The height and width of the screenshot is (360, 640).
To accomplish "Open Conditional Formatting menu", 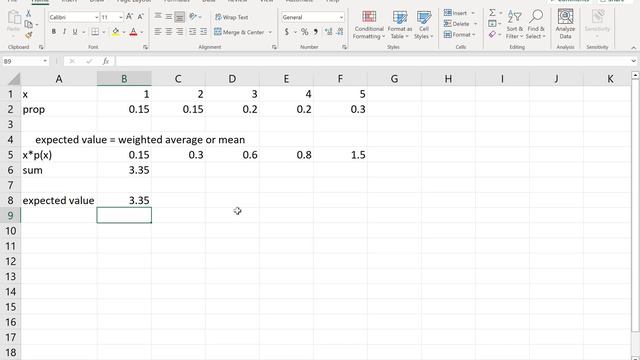I will click(x=369, y=25).
